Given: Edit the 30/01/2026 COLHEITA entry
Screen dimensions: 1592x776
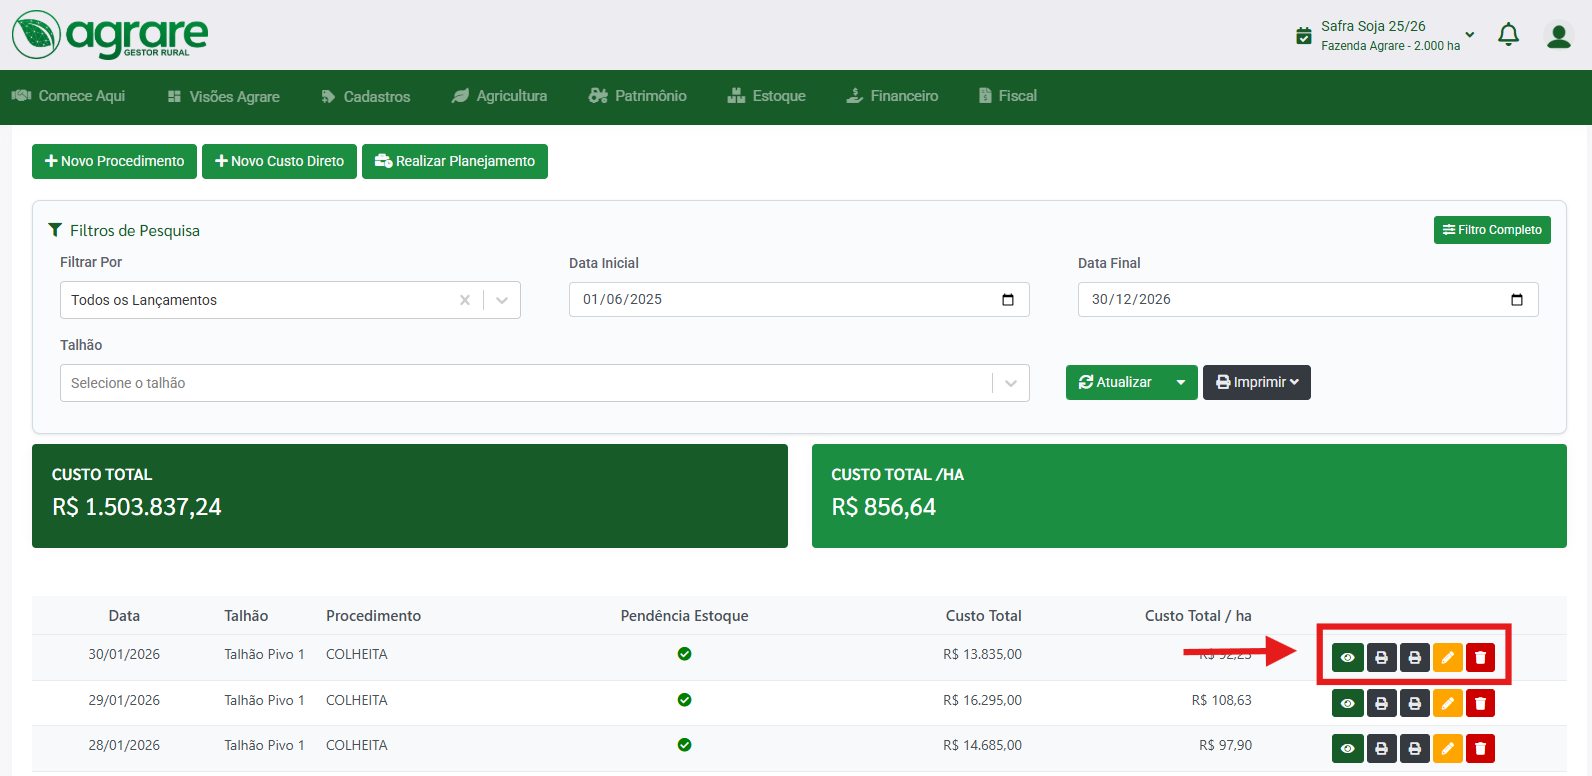Looking at the screenshot, I should coord(1447,658).
